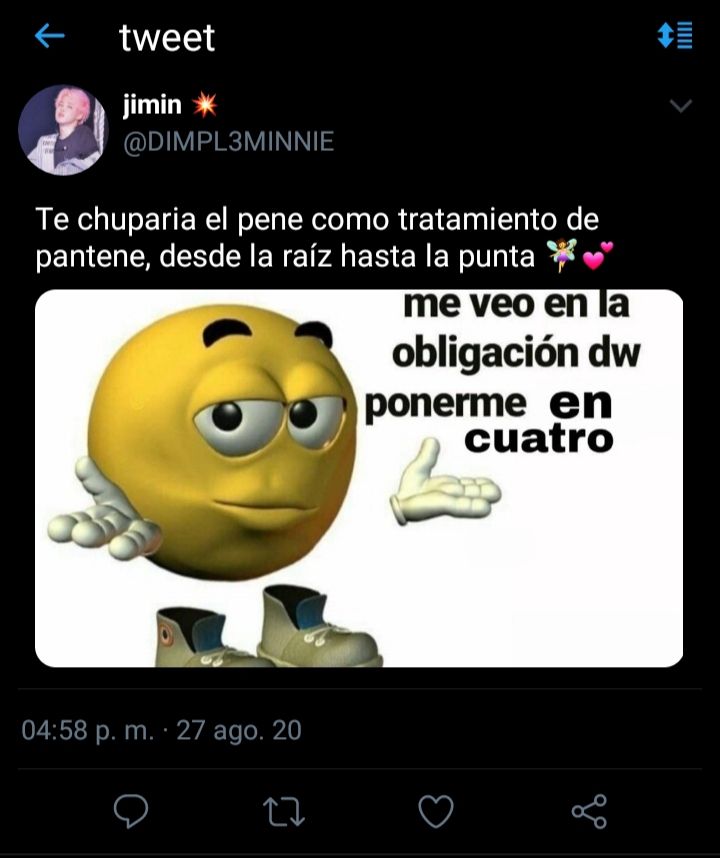Click the "obligación dw" caption in the meme

(x=516, y=353)
